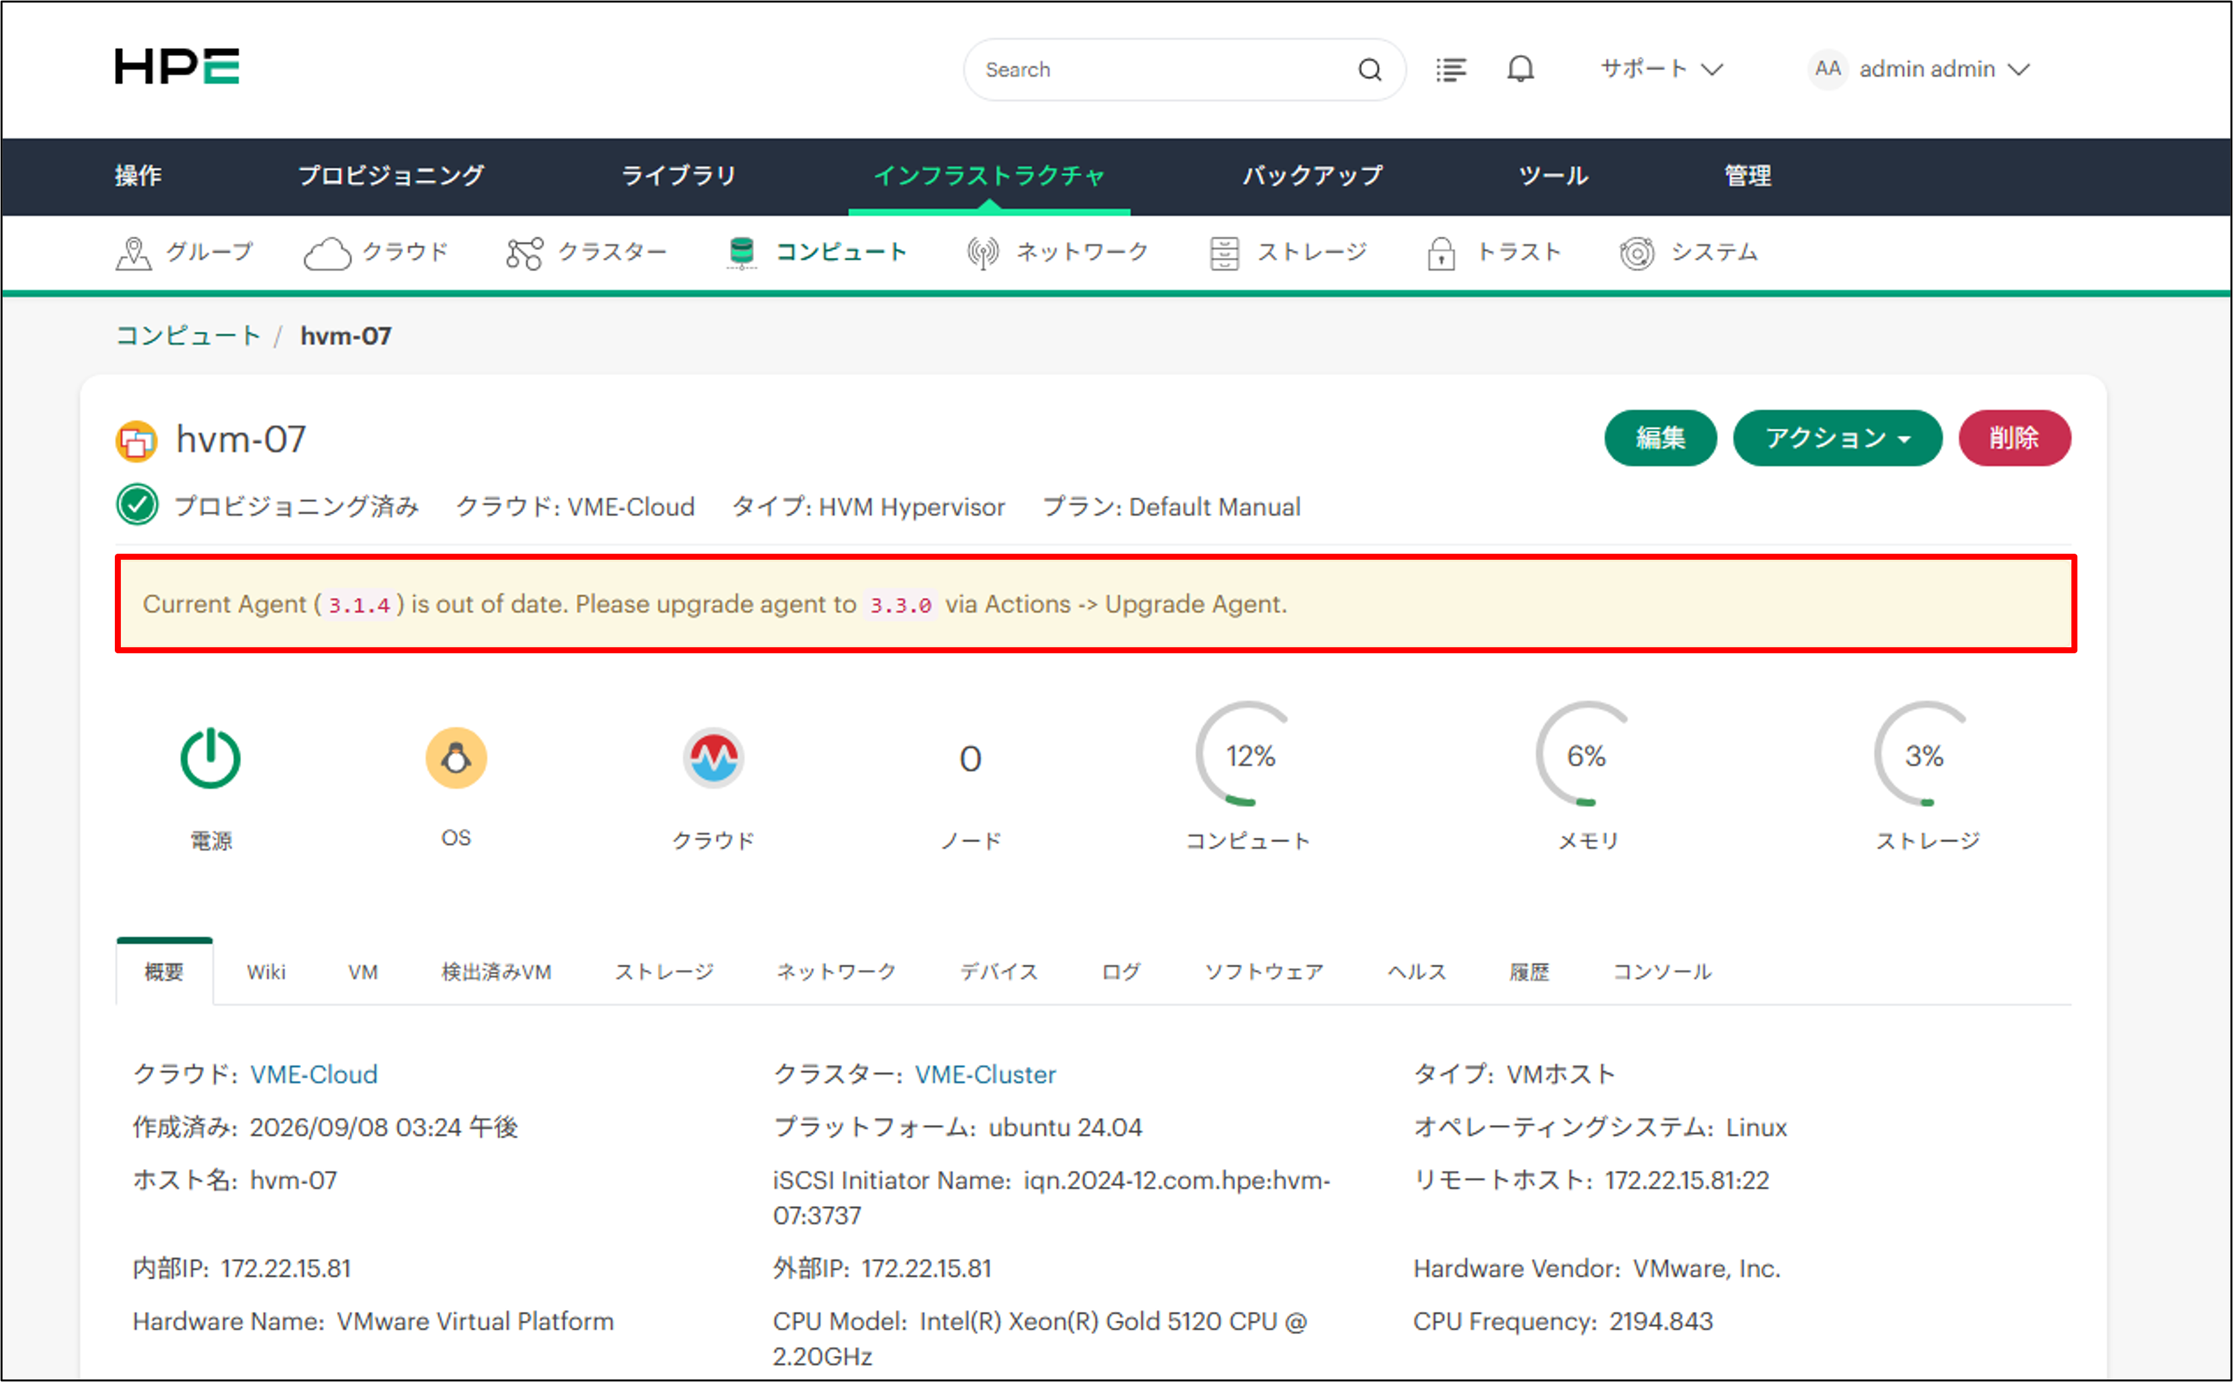2233x1382 pixels.
Task: Open the 管理 main menu
Action: 1748,176
